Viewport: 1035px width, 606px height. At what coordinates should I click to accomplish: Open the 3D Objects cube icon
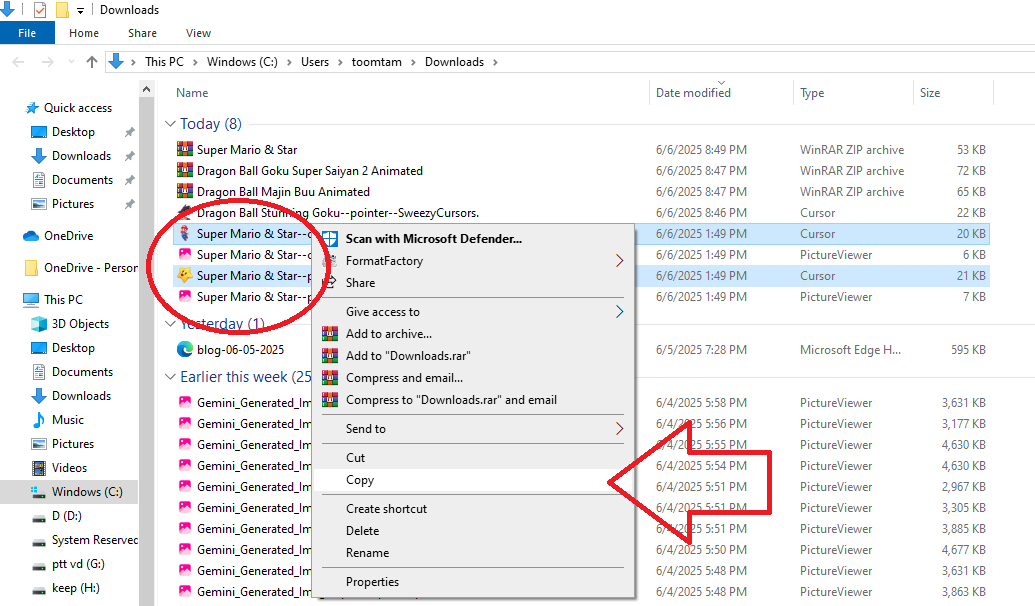click(x=39, y=323)
